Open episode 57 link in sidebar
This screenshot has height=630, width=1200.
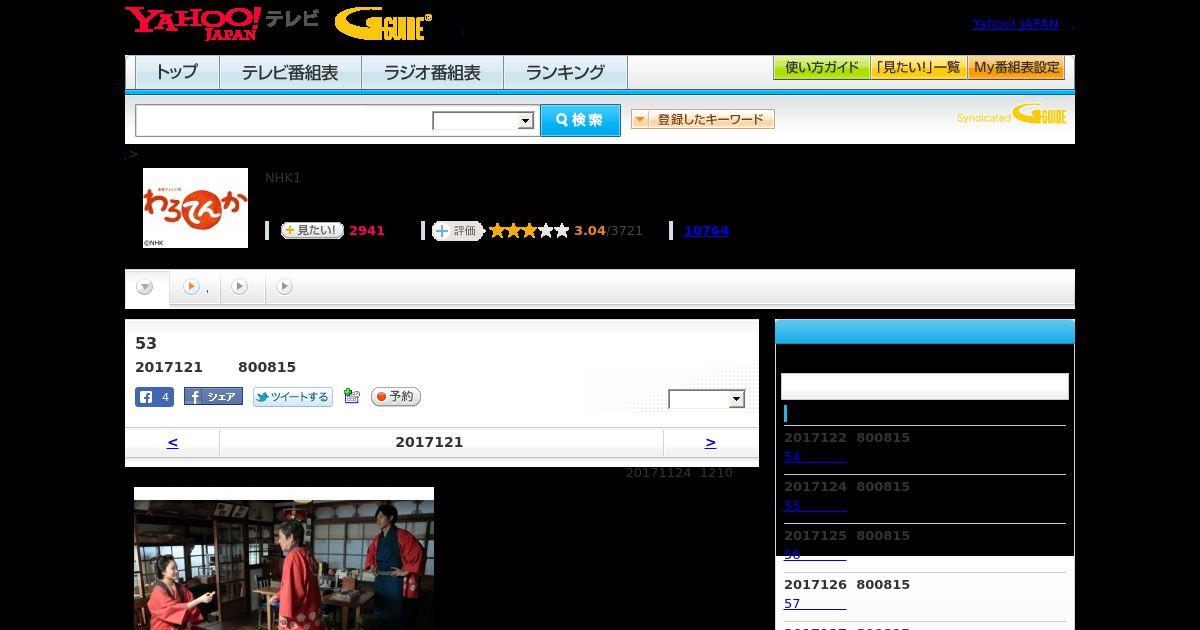coord(815,604)
